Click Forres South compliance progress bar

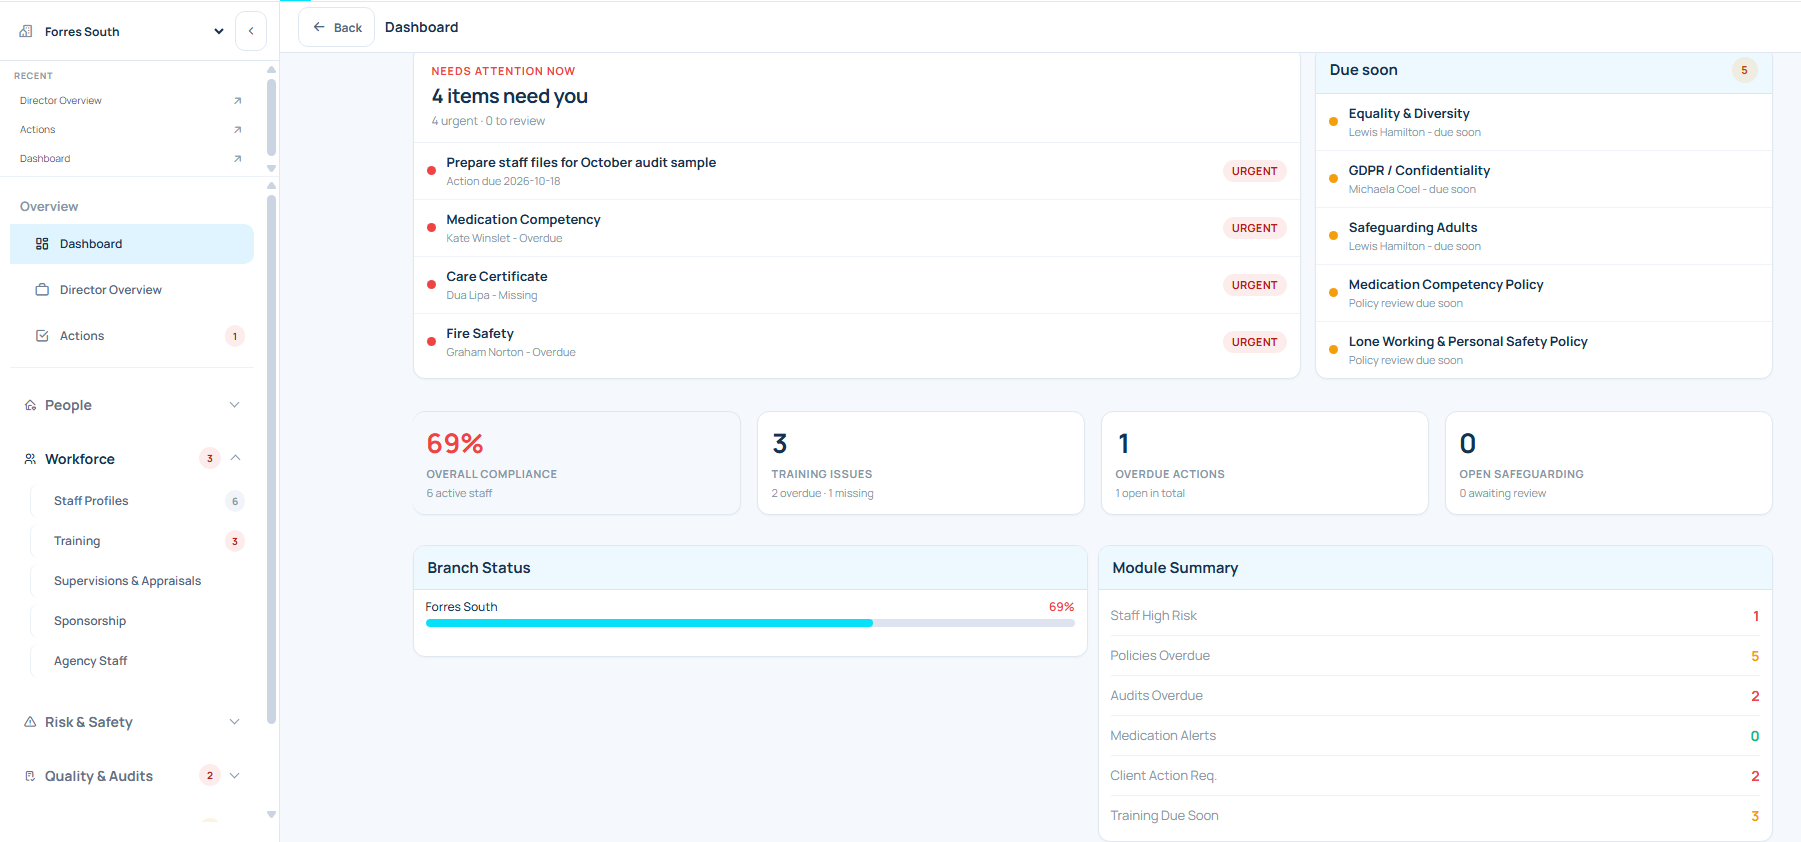tap(750, 623)
